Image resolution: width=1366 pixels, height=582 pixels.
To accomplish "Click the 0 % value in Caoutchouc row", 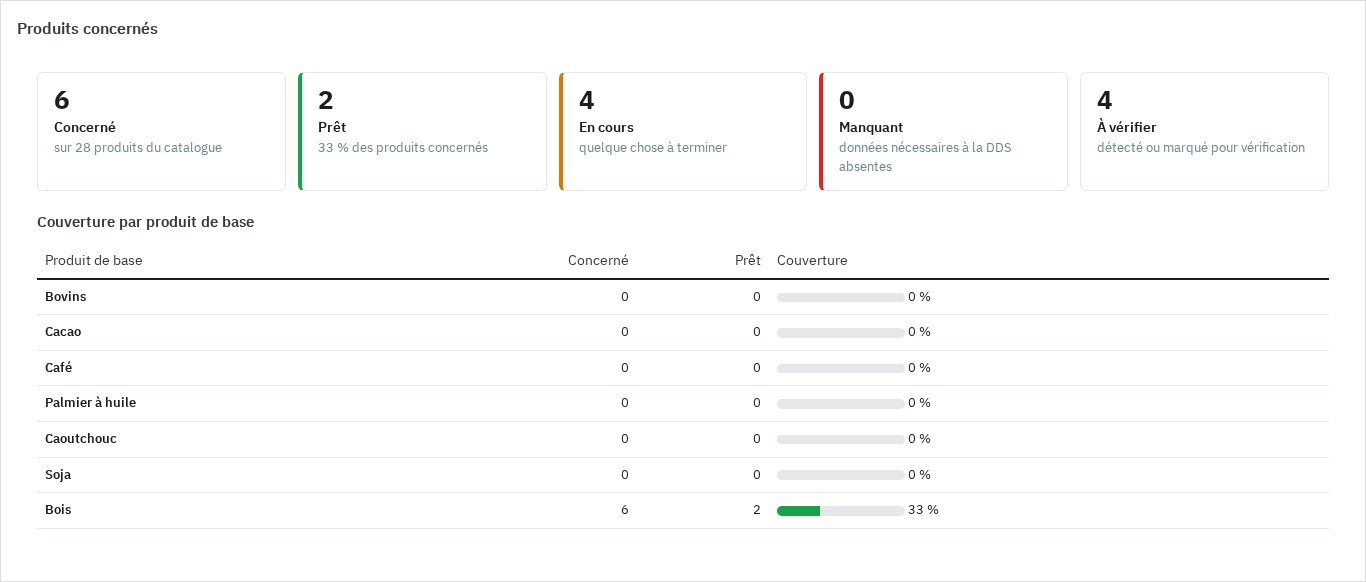I will coord(919,439).
